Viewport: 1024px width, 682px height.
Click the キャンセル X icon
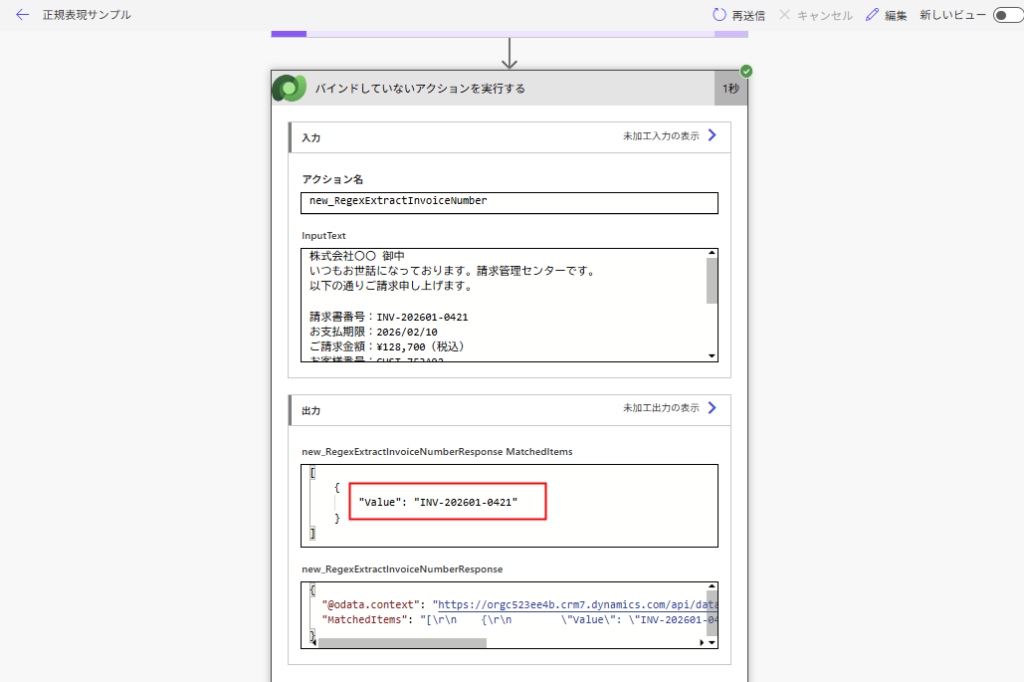[785, 15]
